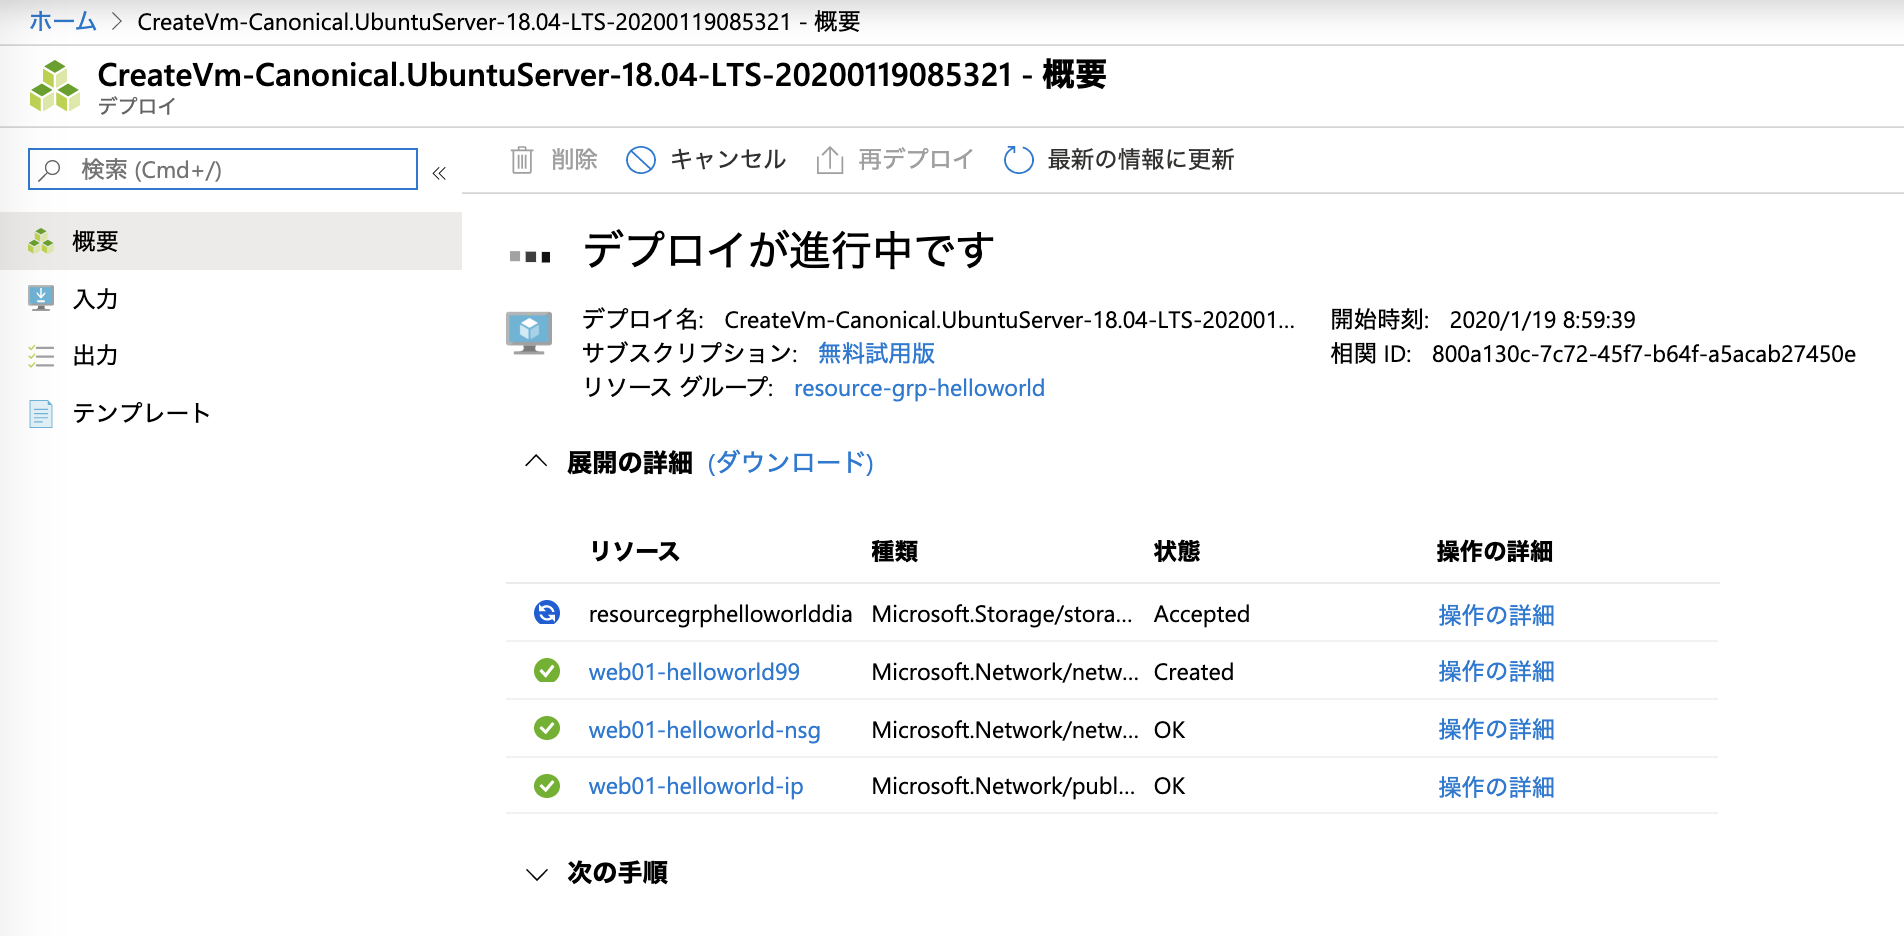Focus the 検索 (Cmd+/) search field
Image resolution: width=1904 pixels, height=936 pixels.
(x=223, y=169)
